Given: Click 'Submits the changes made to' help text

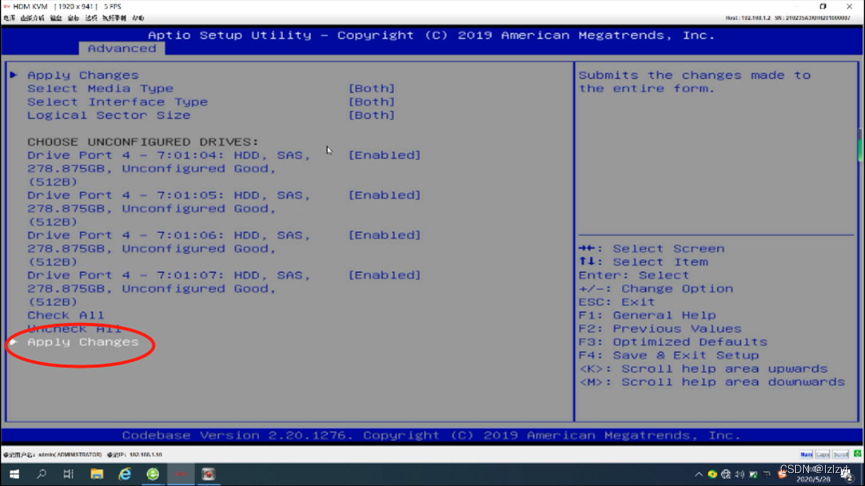Looking at the screenshot, I should click(695, 75).
